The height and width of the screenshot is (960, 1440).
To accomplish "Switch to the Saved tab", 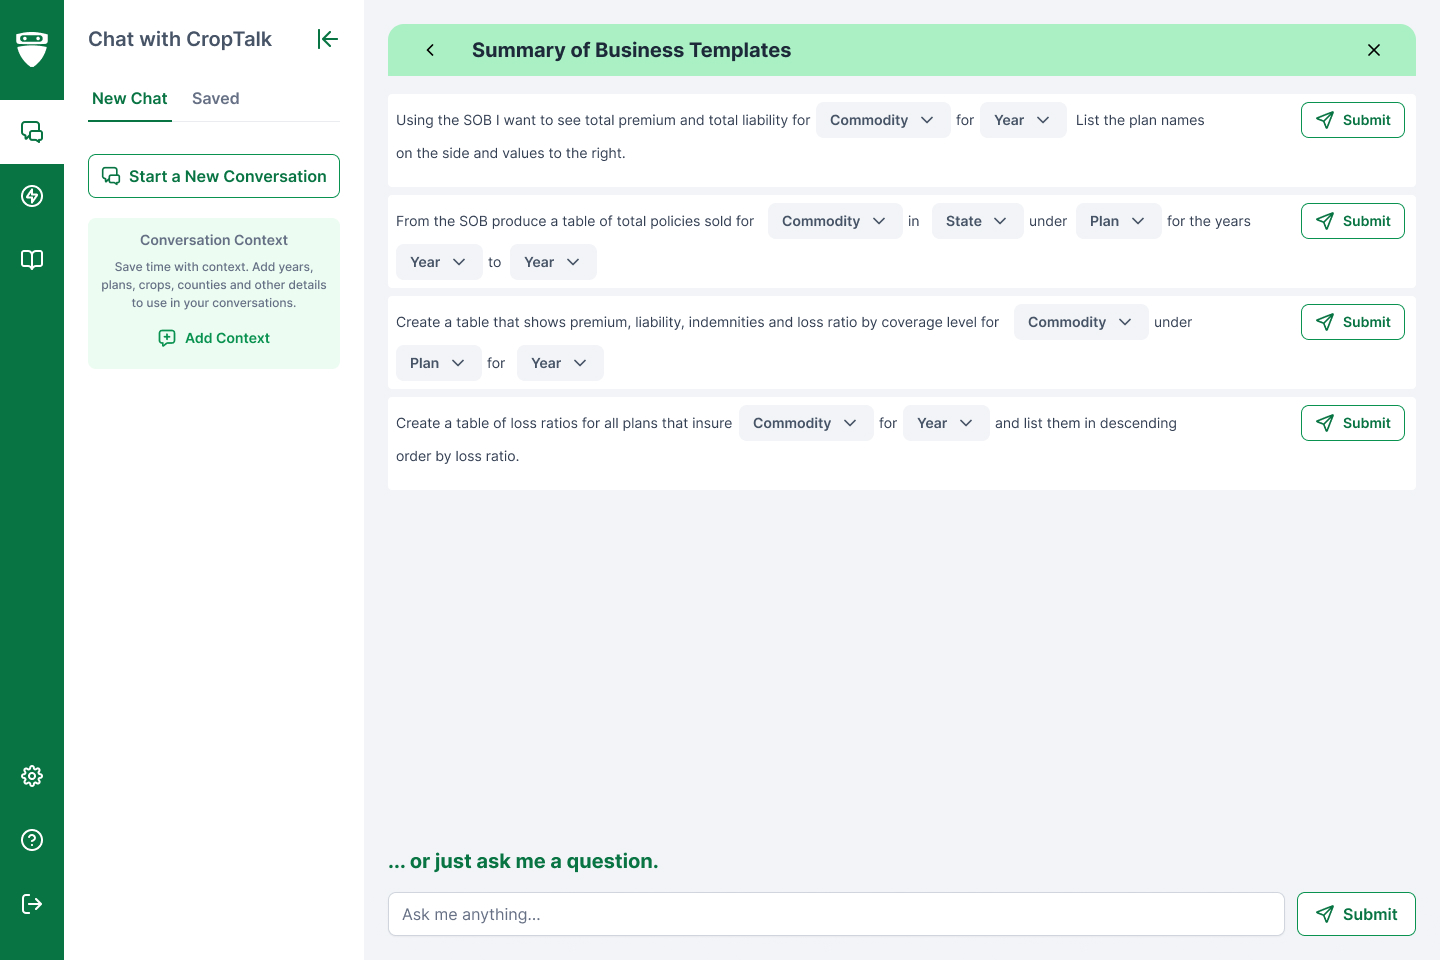I will (216, 99).
